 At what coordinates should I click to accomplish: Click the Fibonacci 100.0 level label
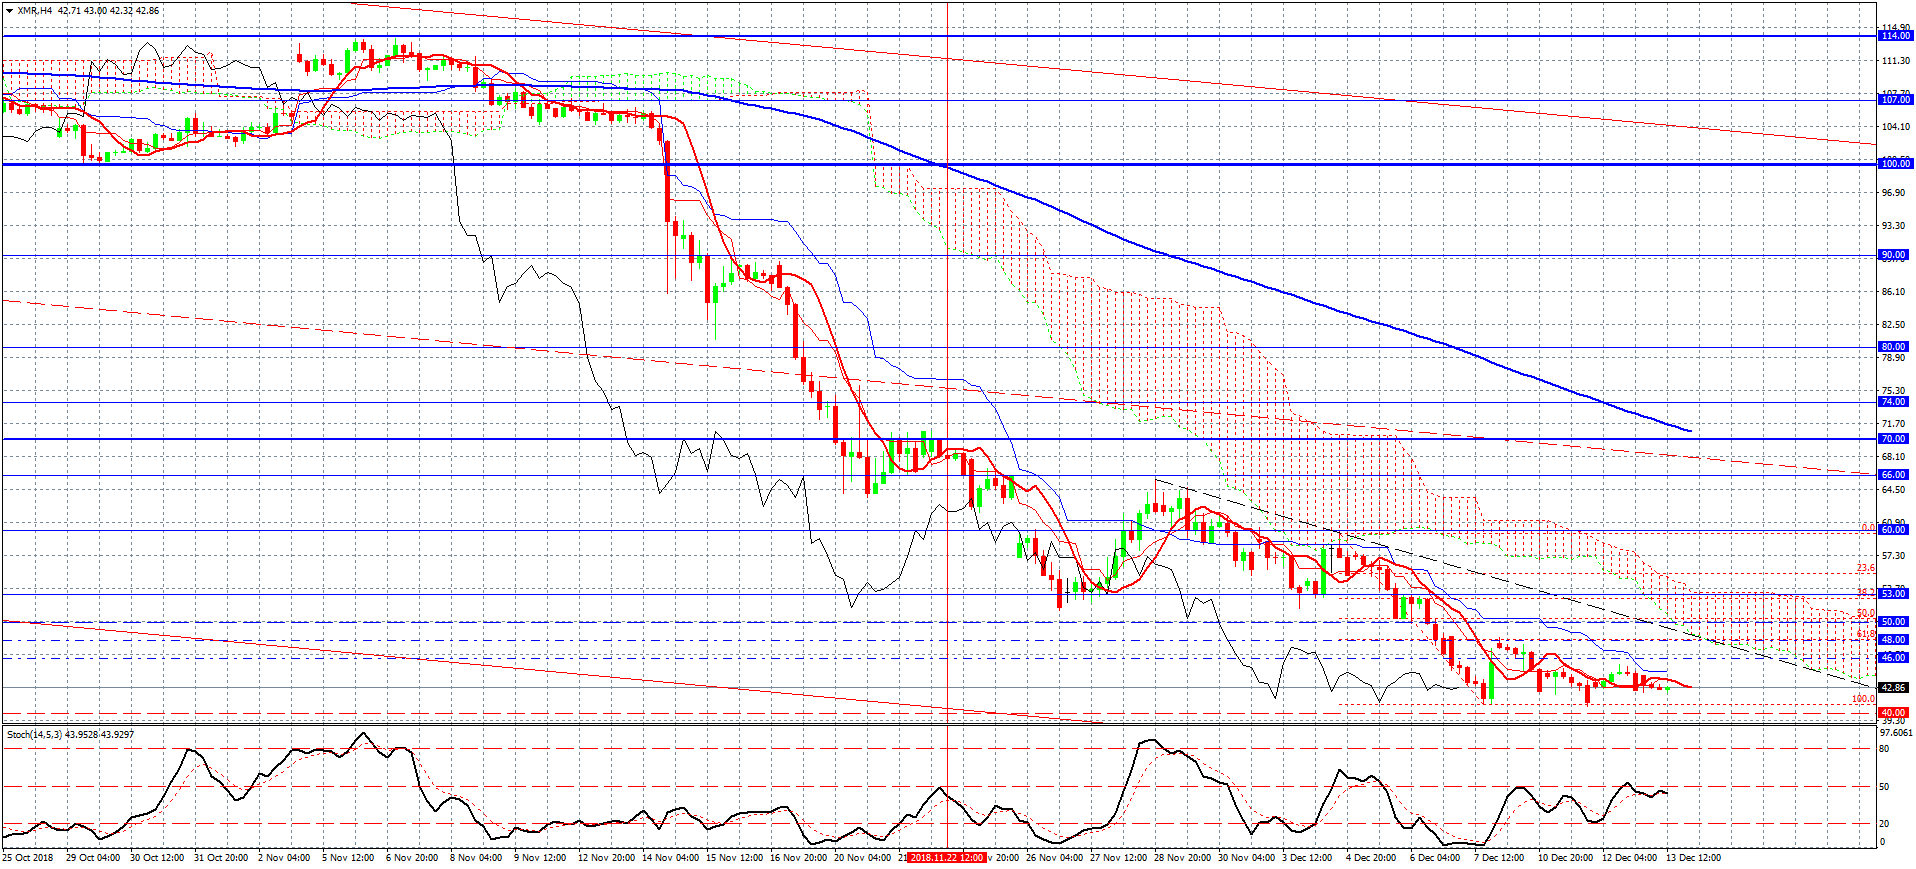[1863, 699]
